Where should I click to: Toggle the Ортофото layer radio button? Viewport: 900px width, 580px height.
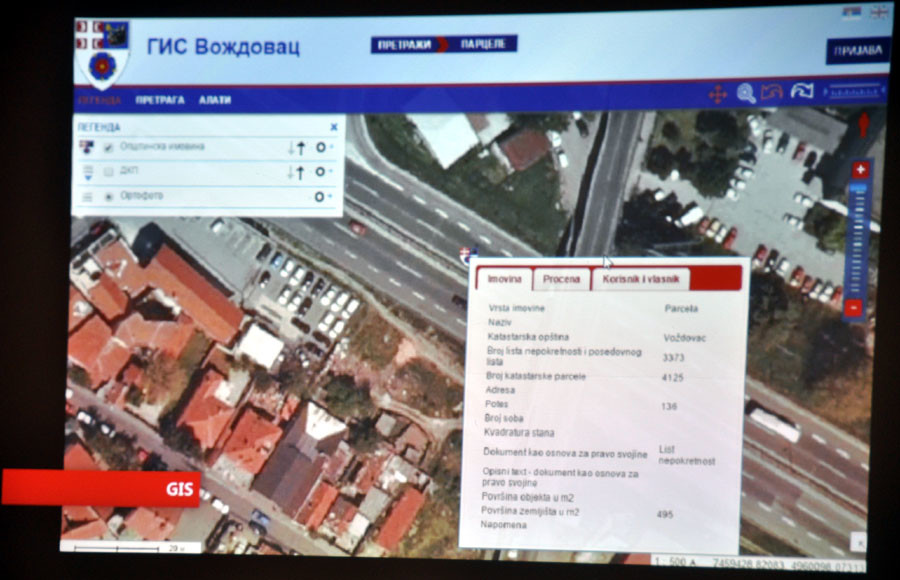tap(108, 197)
